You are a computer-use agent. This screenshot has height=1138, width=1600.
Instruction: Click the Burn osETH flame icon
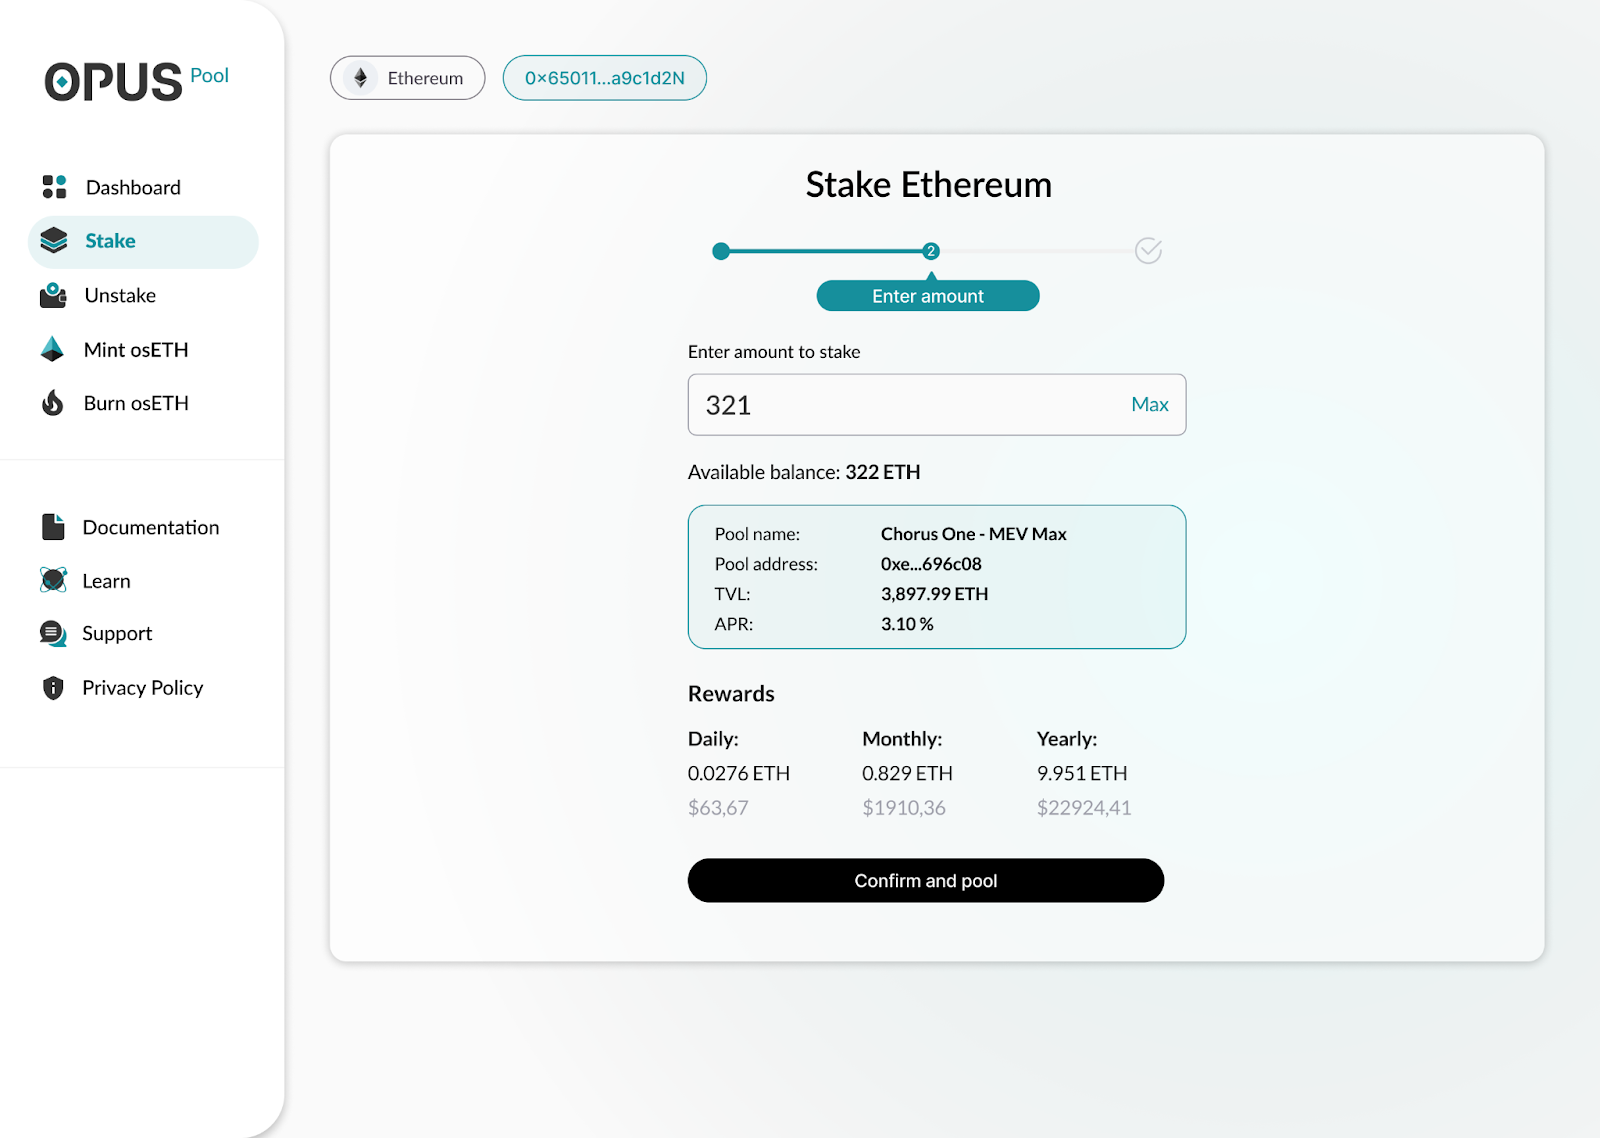tap(53, 403)
